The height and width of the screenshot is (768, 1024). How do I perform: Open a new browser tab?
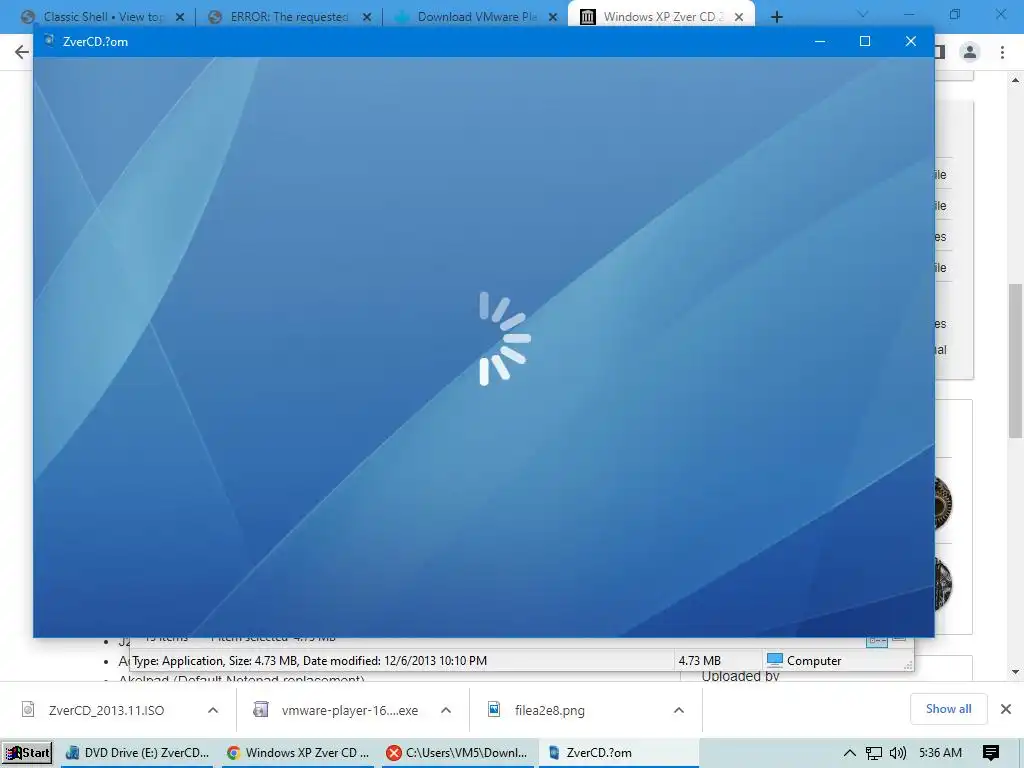776,17
